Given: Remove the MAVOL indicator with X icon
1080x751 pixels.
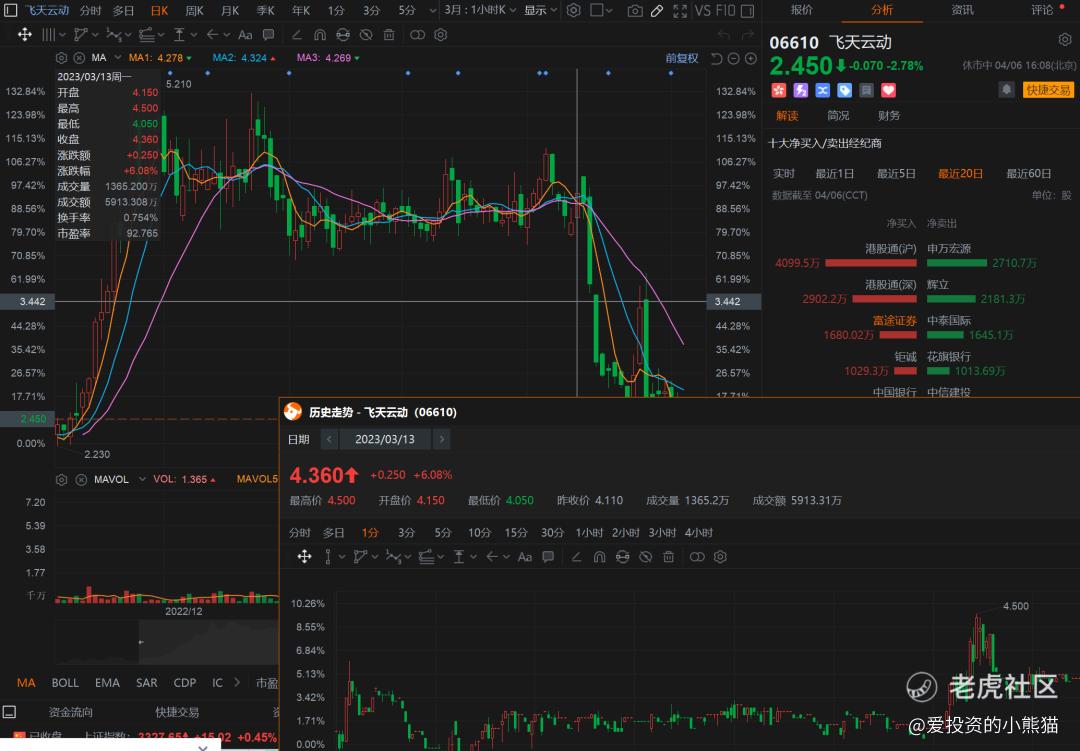Looking at the screenshot, I should [x=81, y=480].
